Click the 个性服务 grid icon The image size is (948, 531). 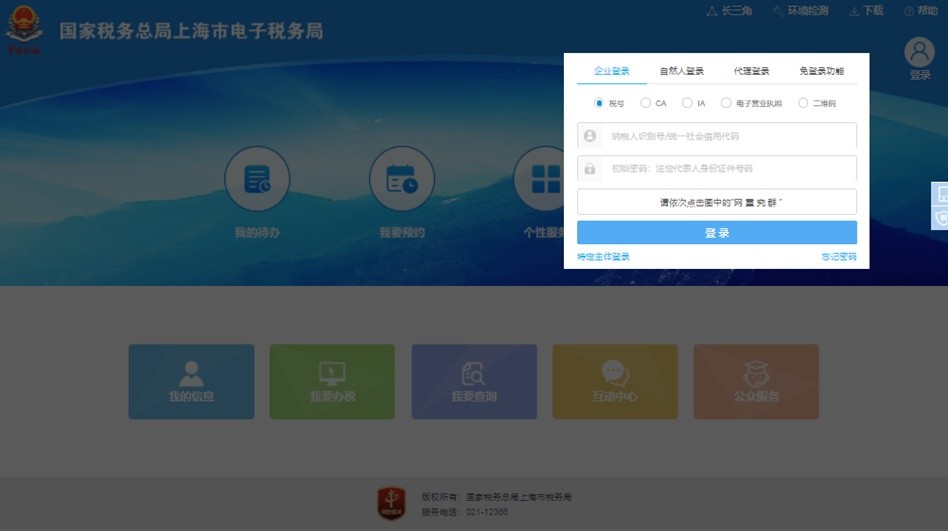tap(545, 180)
